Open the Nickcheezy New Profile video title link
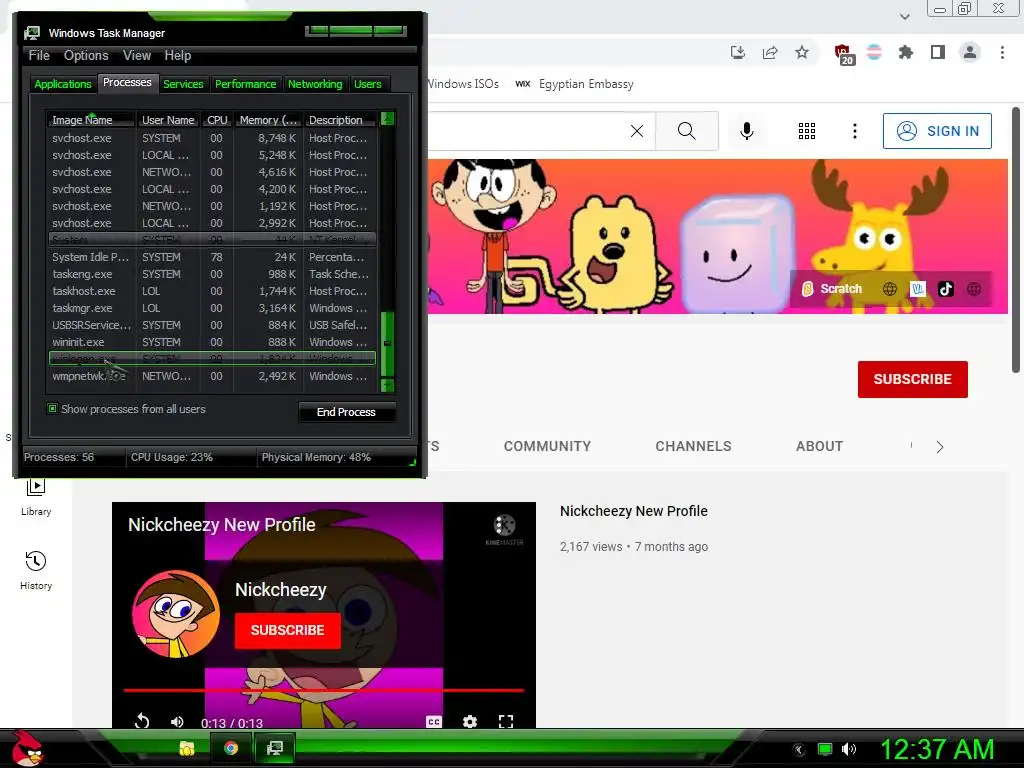The height and width of the screenshot is (768, 1024). tap(633, 511)
